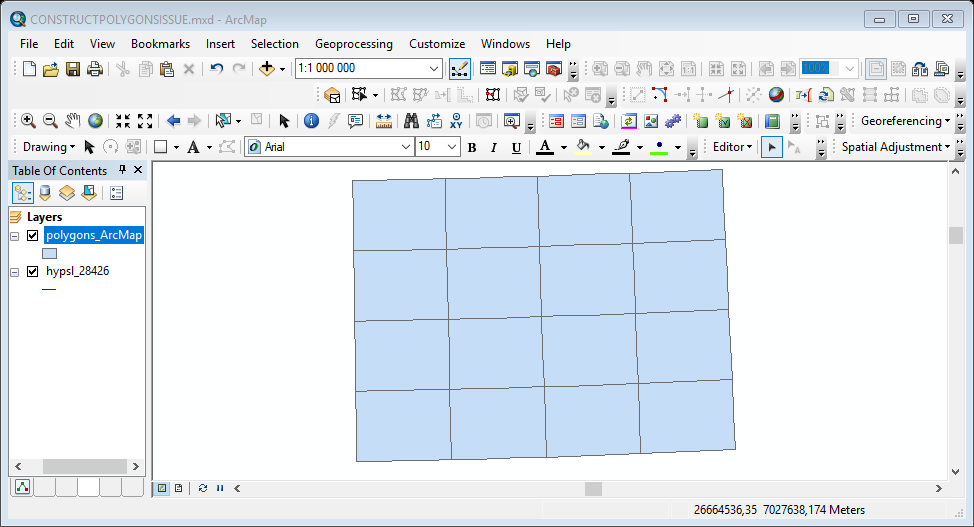Create a new map document

pos(29,68)
